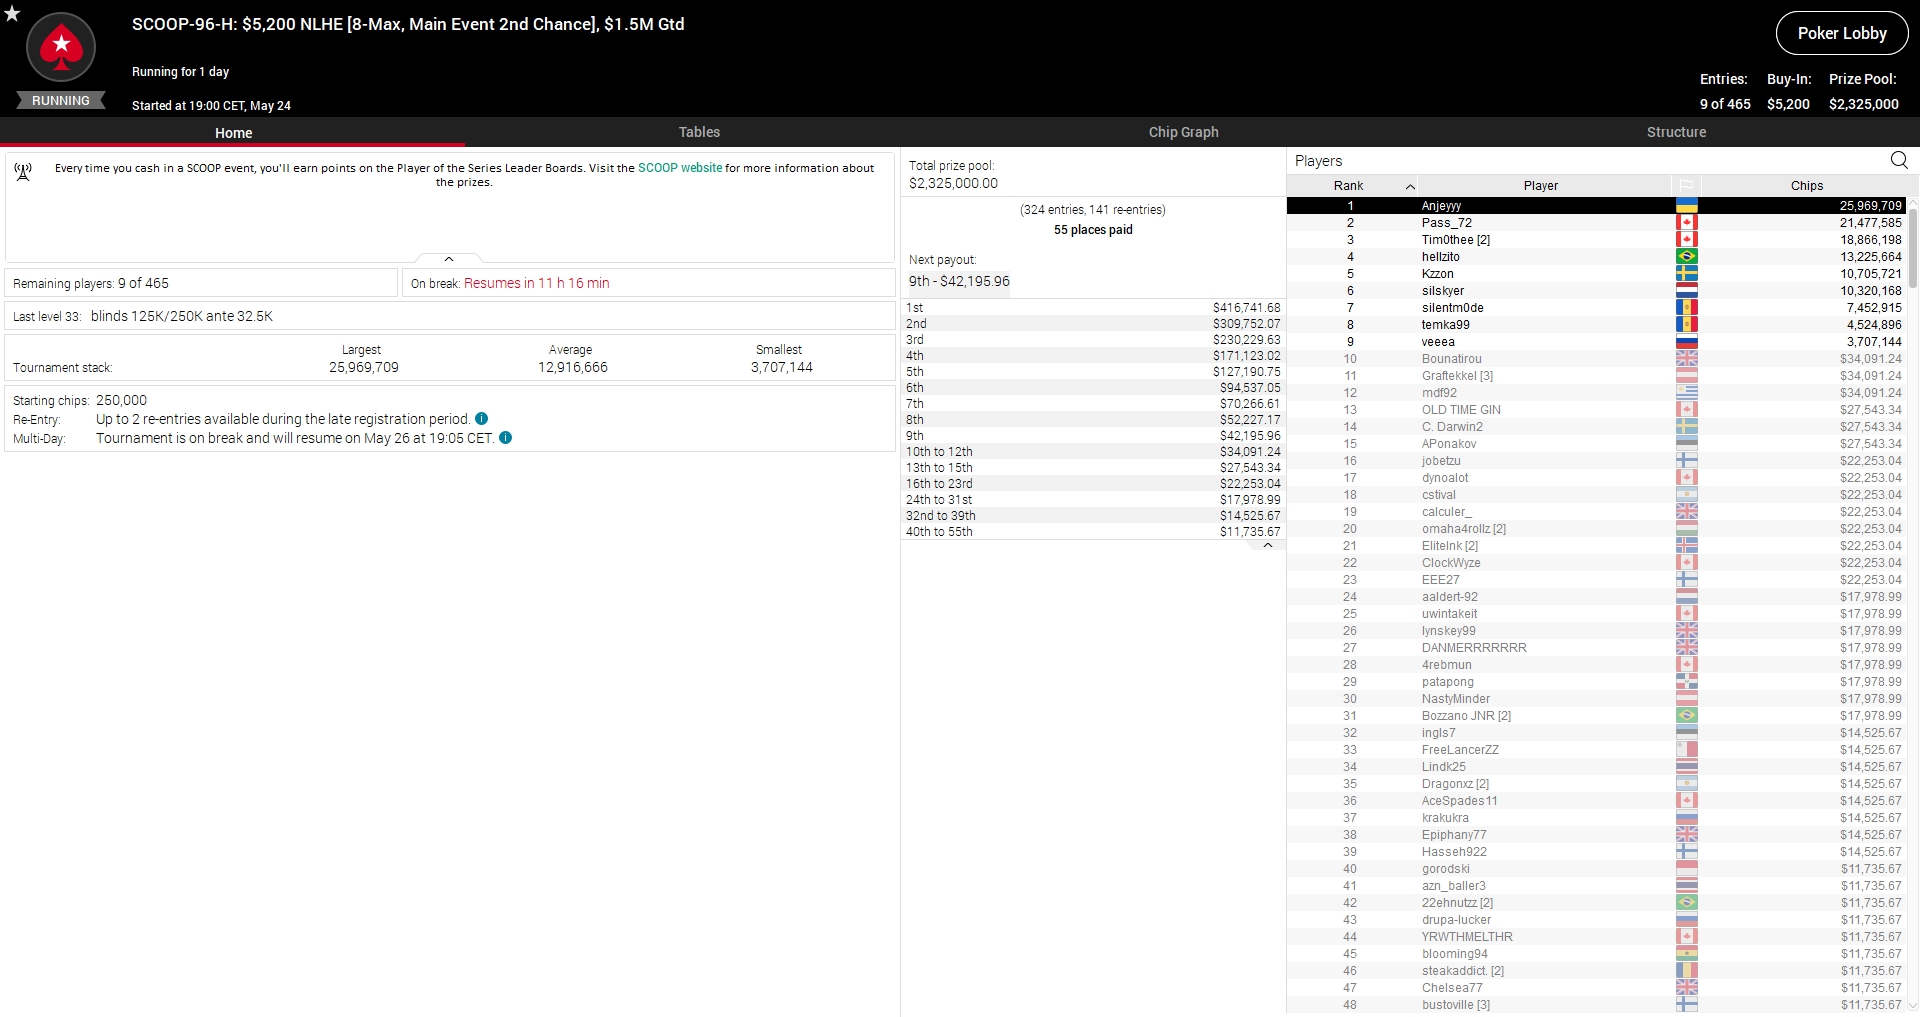Click the RUNNING status badge
This screenshot has height=1017, width=1920.
click(61, 101)
